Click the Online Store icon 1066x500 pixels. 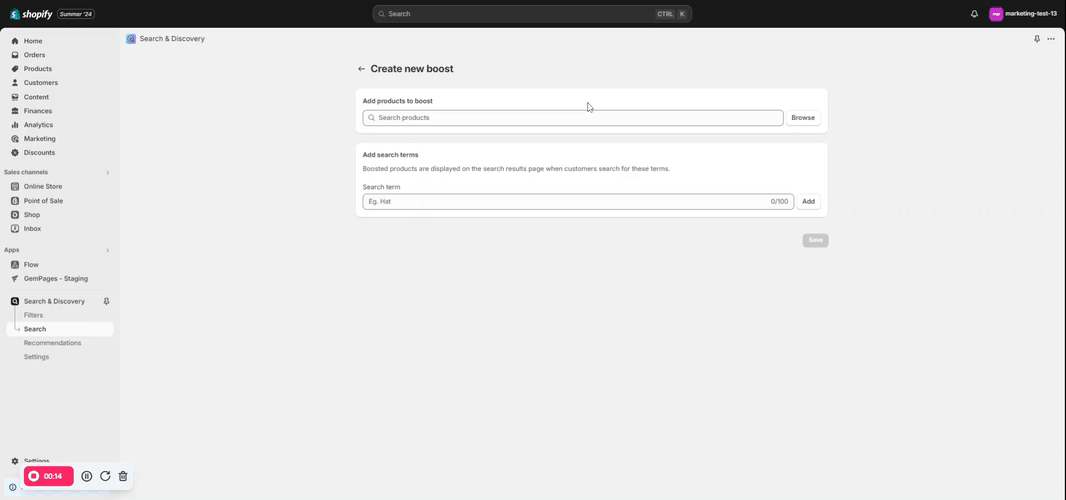click(x=15, y=186)
